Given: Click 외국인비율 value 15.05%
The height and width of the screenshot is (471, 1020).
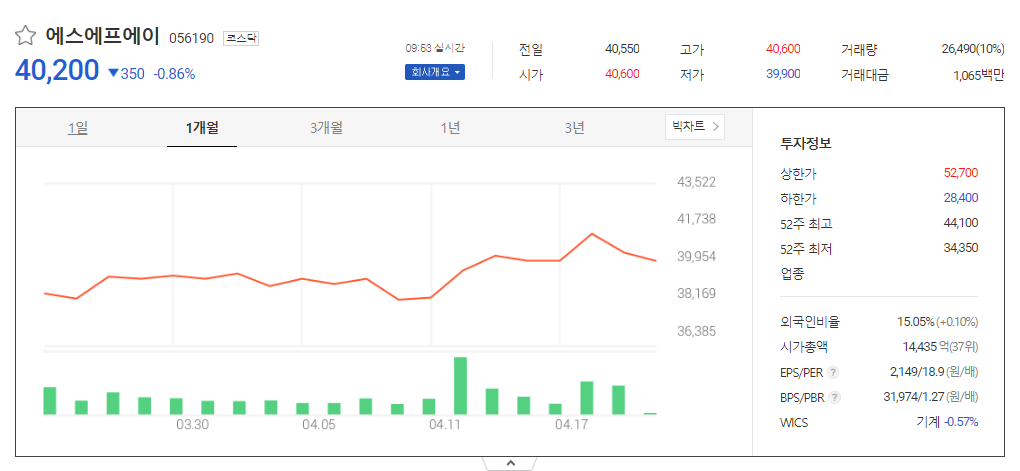Looking at the screenshot, I should click(x=915, y=322).
